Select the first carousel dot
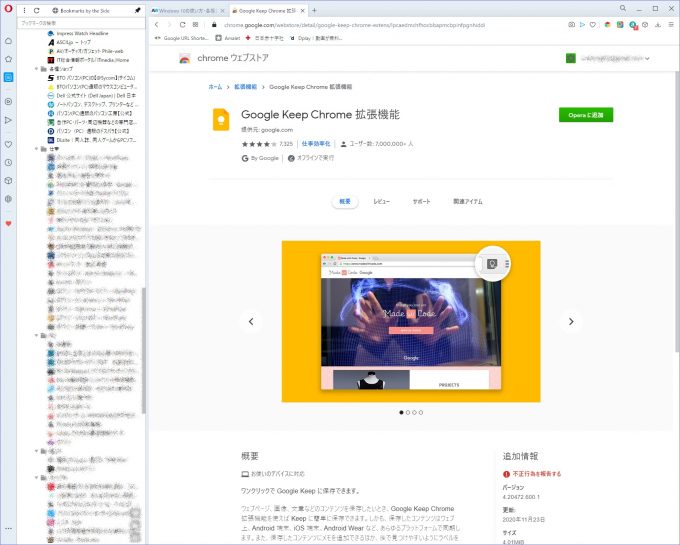680x545 pixels. coord(401,413)
